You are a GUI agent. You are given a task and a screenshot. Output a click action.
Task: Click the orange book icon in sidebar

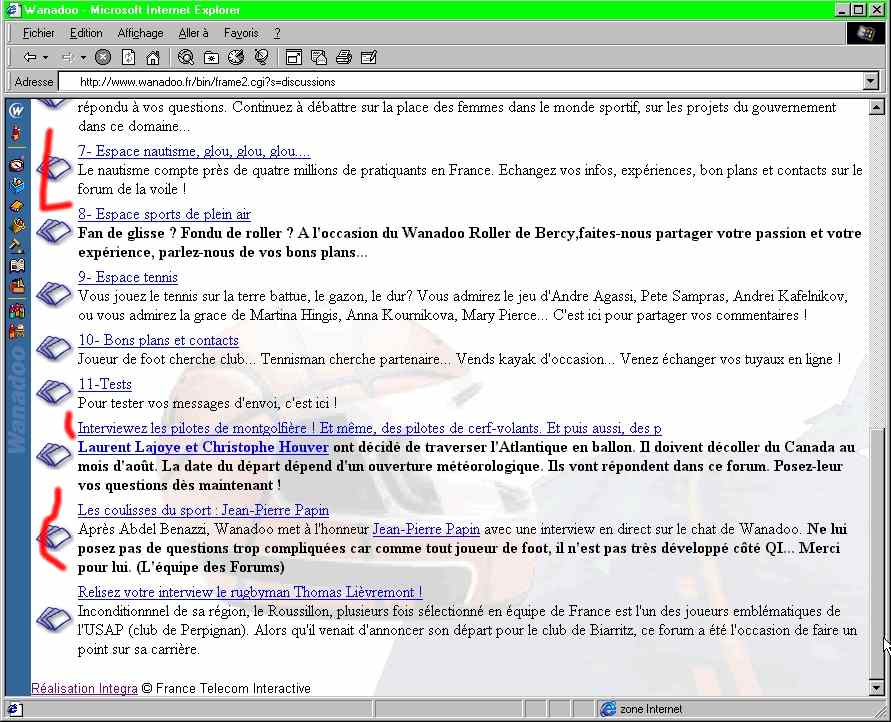17,205
